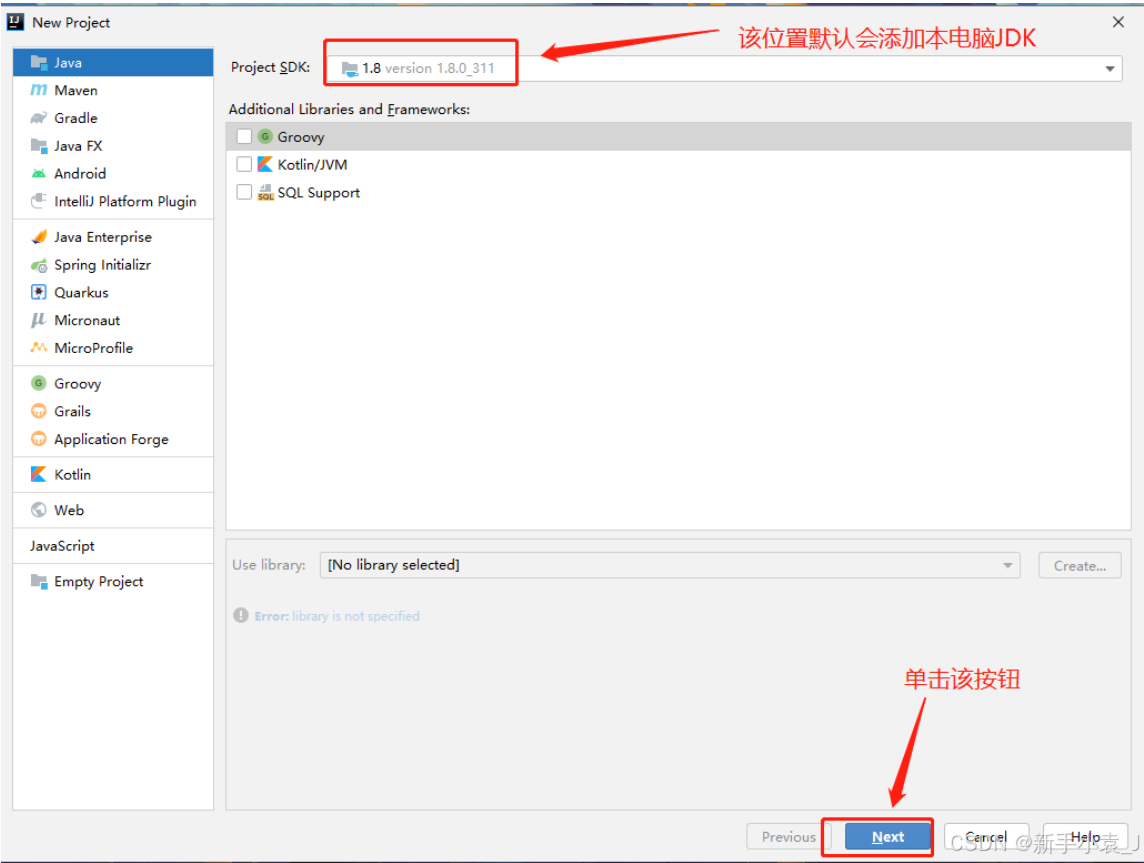This screenshot has height=863, width=1144.
Task: Select the 'Web' text entry
Action: click(x=69, y=510)
